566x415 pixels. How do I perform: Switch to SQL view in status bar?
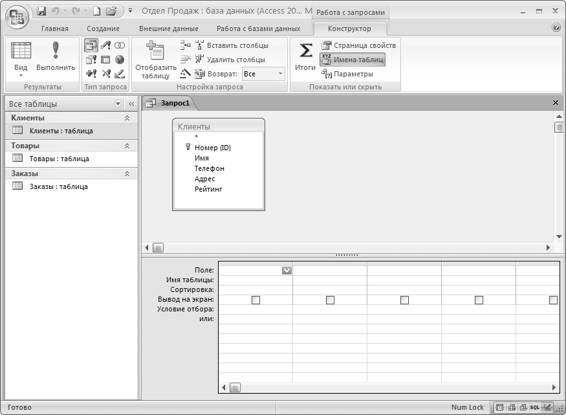pos(535,407)
